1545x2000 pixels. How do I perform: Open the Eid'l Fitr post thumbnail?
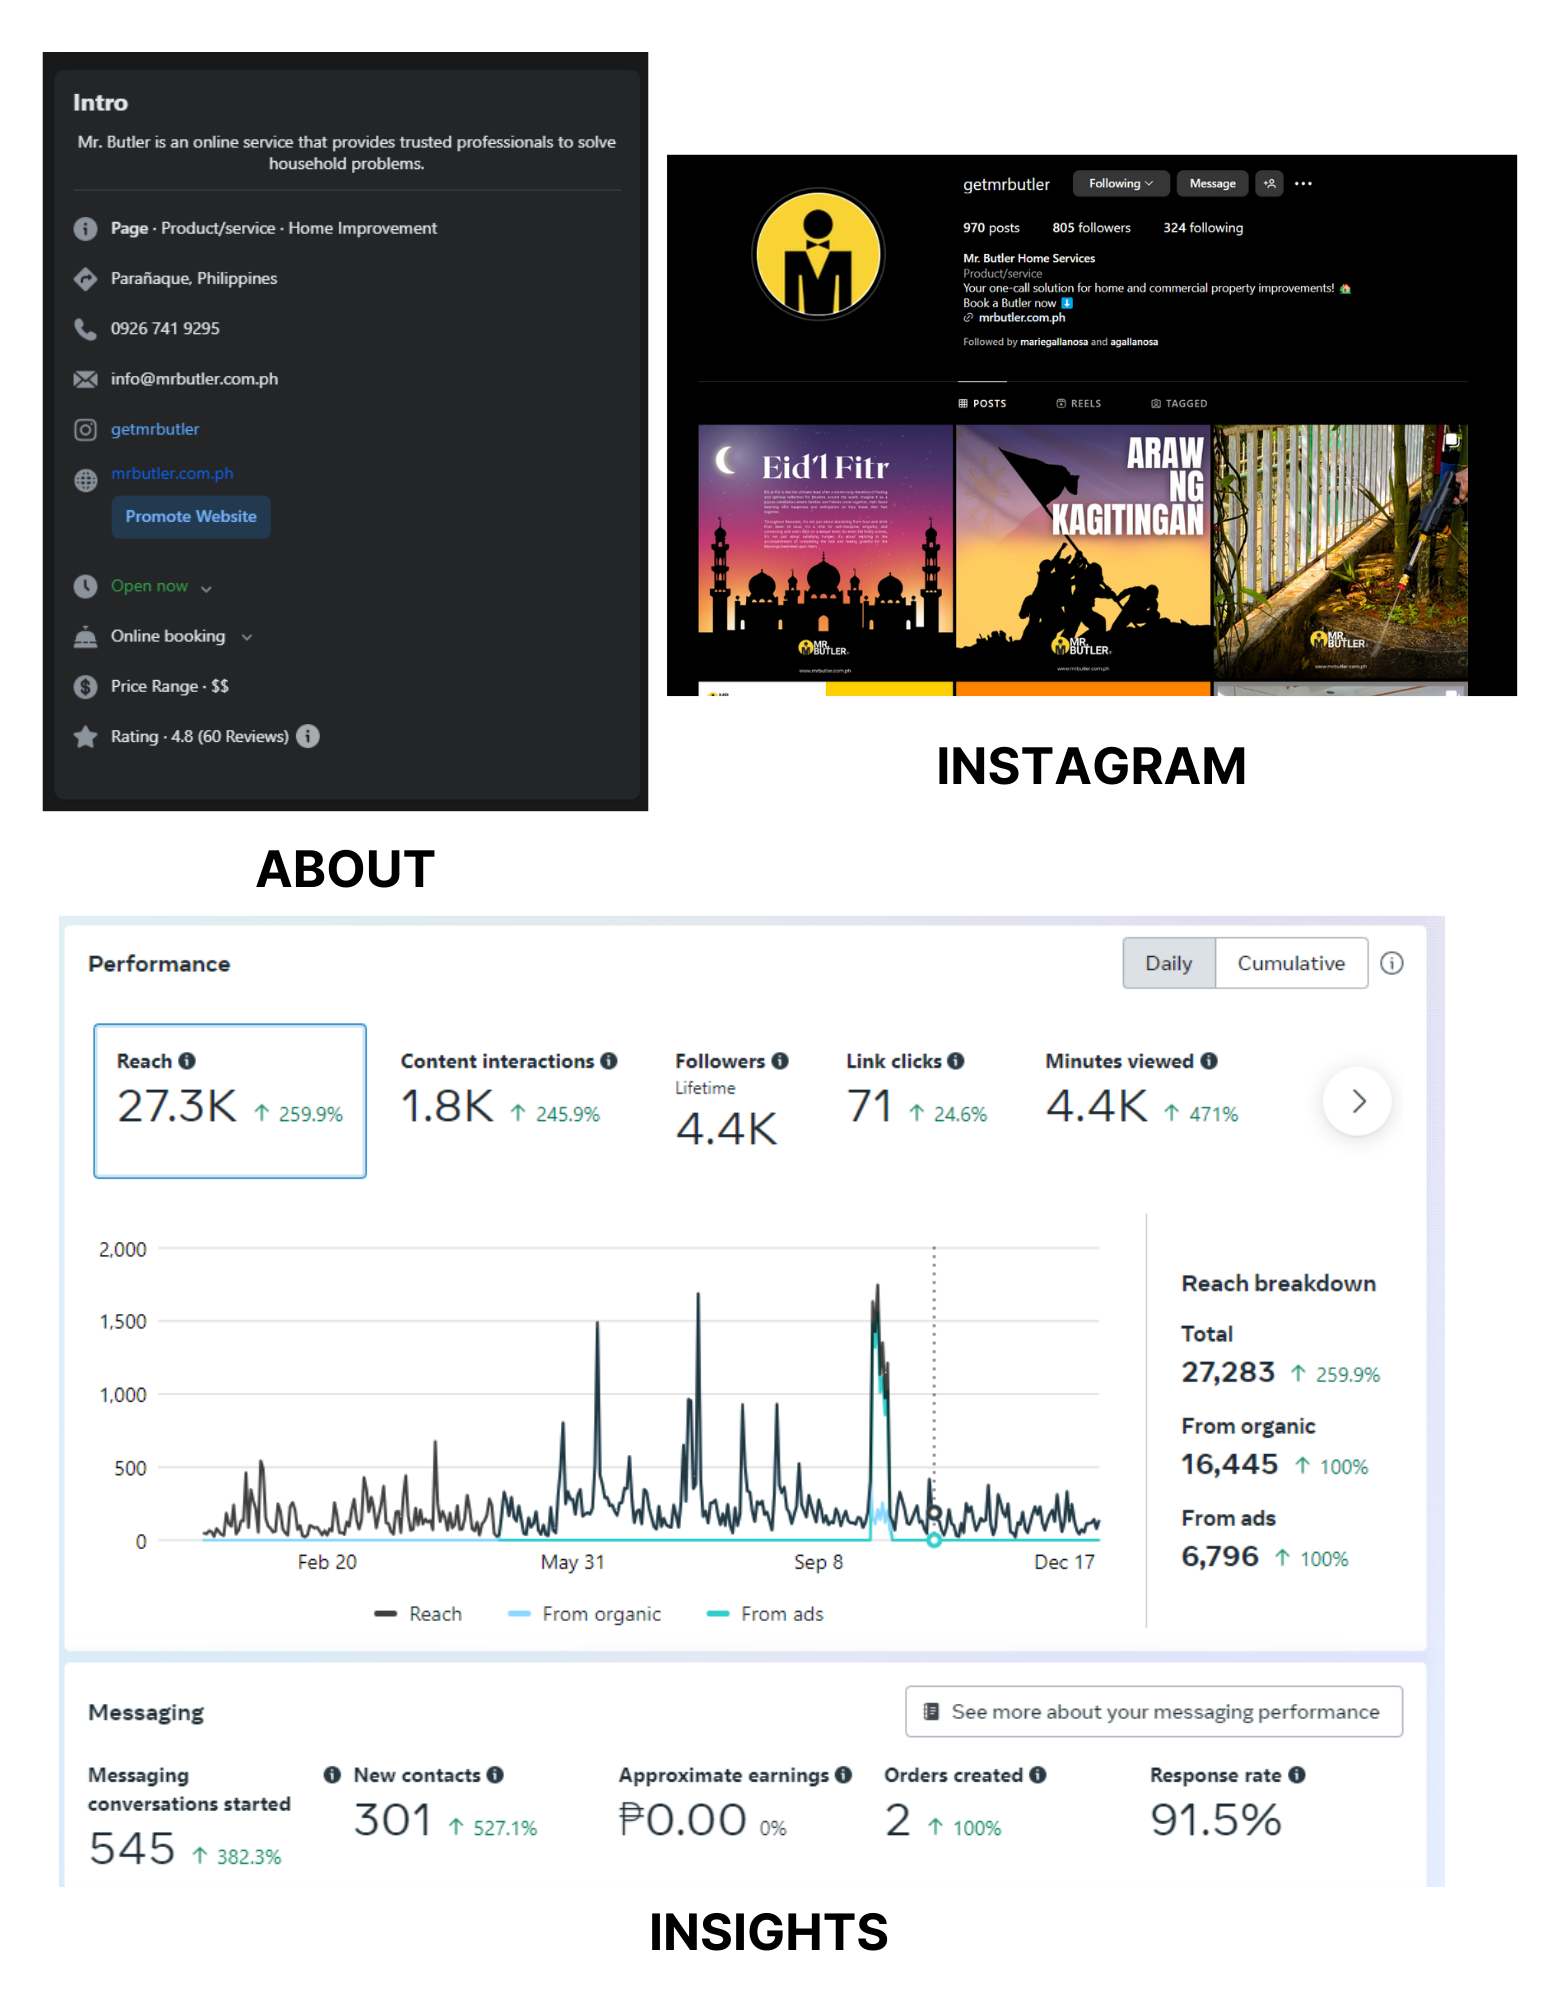pos(825,550)
